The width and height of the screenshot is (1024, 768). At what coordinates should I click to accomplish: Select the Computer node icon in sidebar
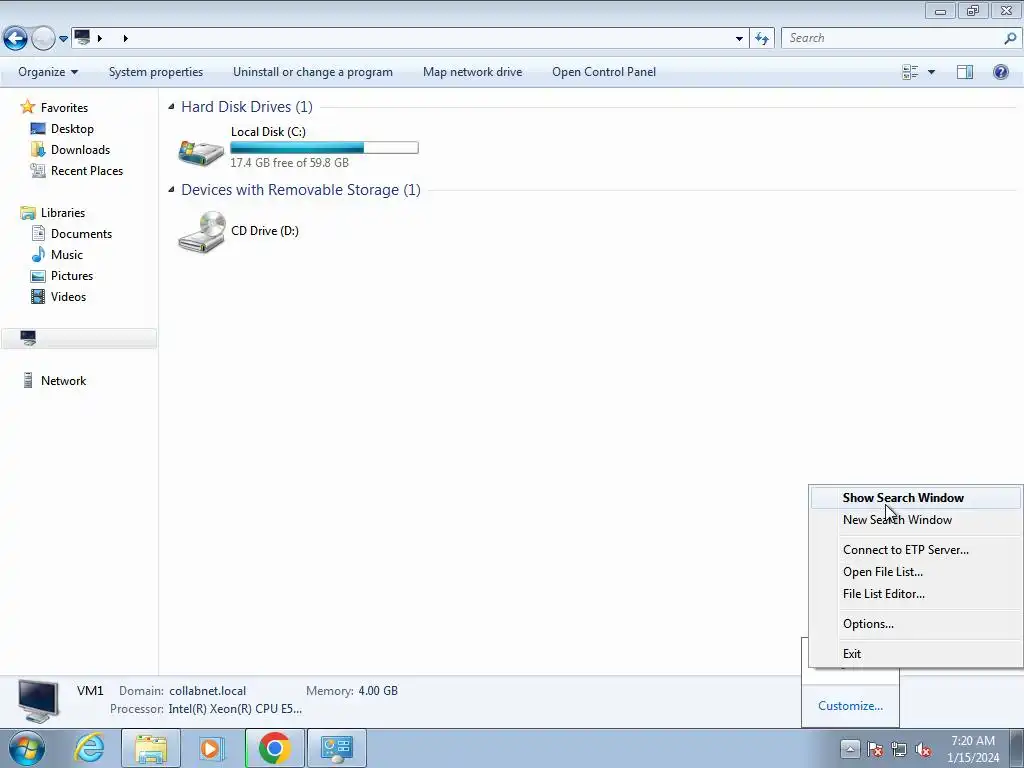[28, 338]
